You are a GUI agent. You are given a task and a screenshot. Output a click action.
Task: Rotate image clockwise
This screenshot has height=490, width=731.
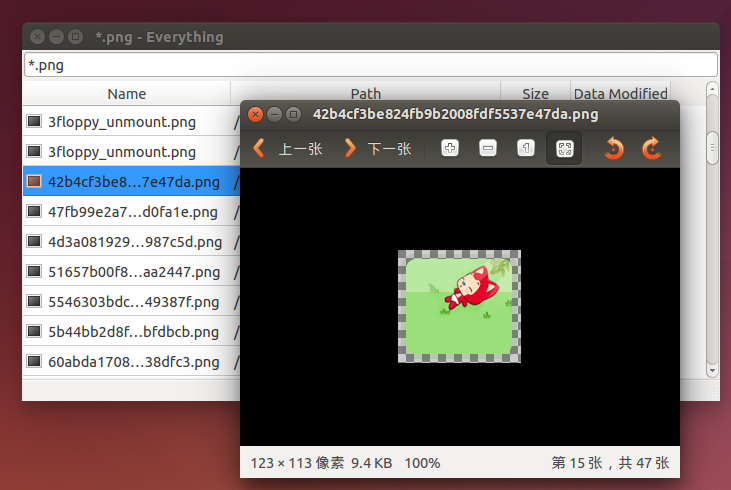(652, 149)
